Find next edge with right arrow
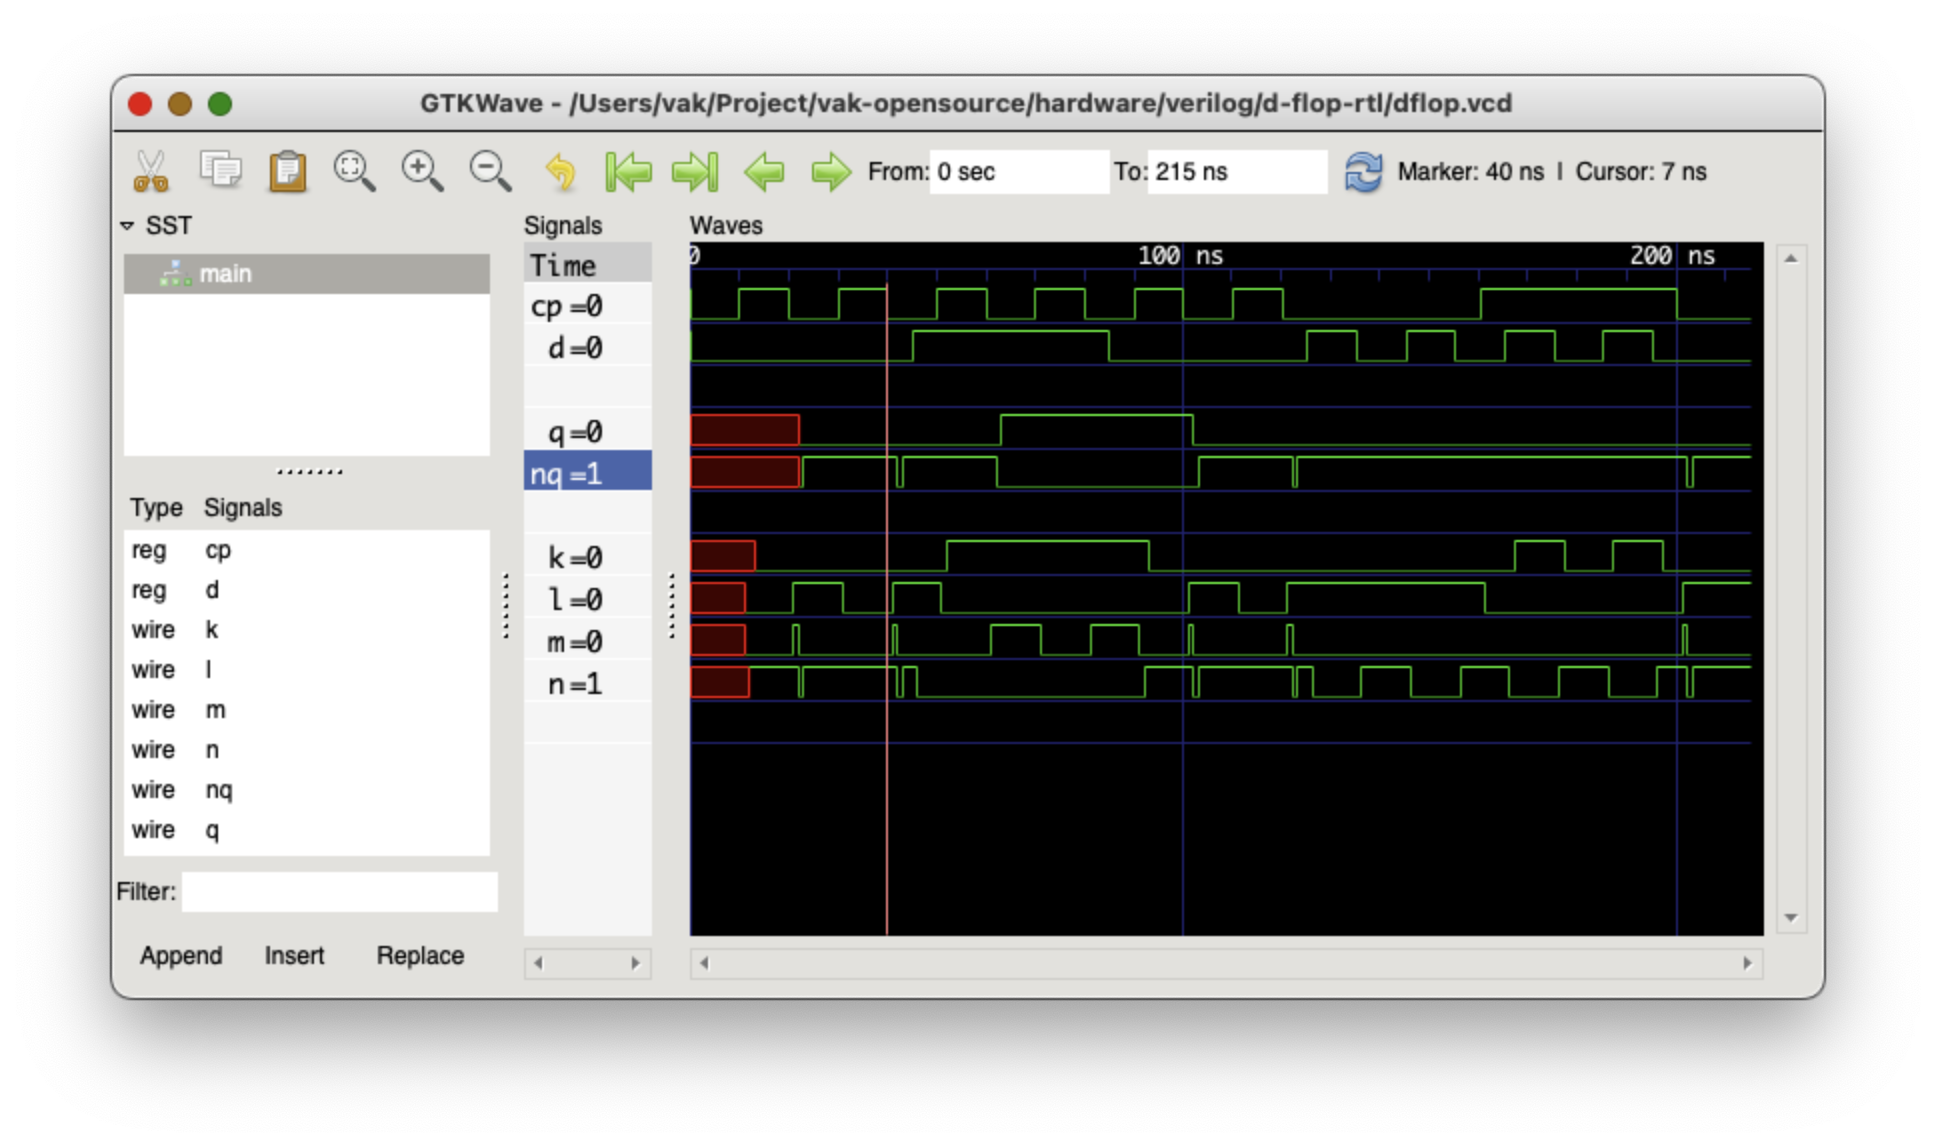This screenshot has height=1146, width=1936. (x=830, y=171)
